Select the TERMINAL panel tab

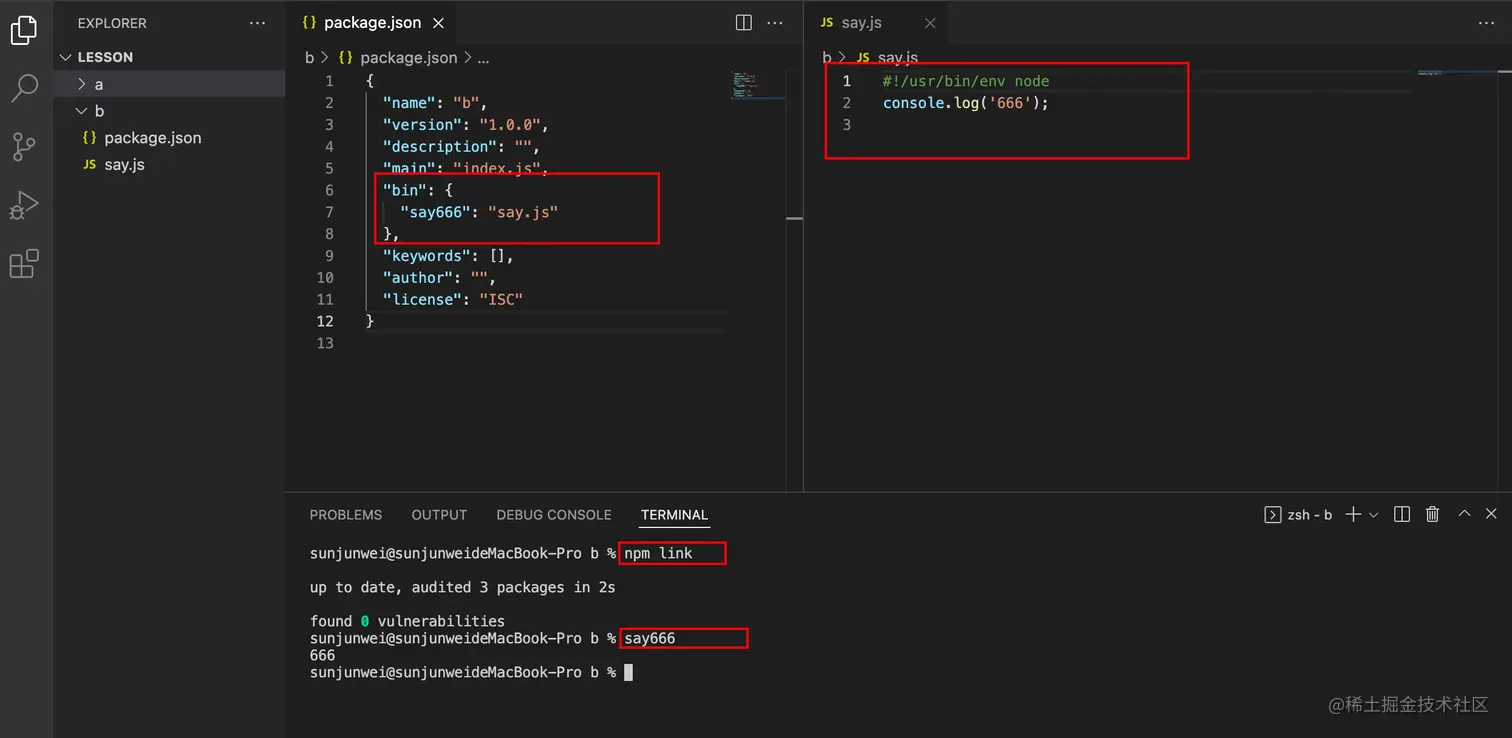[674, 515]
